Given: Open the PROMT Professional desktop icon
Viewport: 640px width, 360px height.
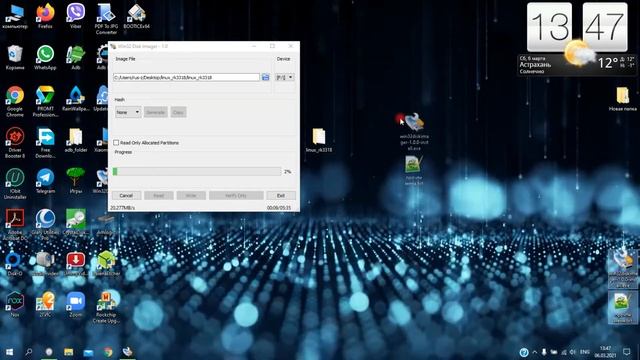Looking at the screenshot, I should tap(45, 101).
